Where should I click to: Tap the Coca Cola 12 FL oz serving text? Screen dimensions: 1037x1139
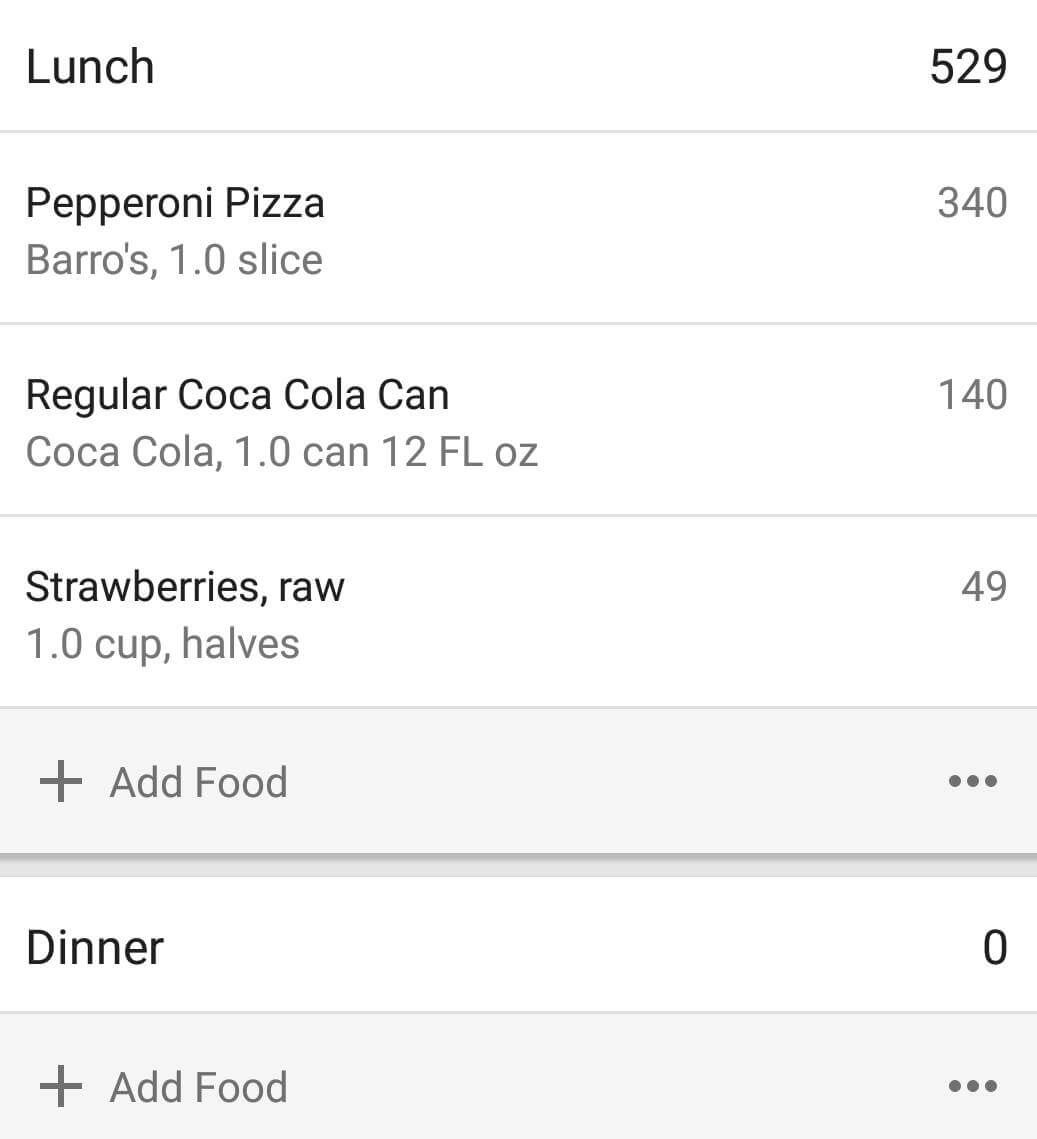click(x=282, y=452)
